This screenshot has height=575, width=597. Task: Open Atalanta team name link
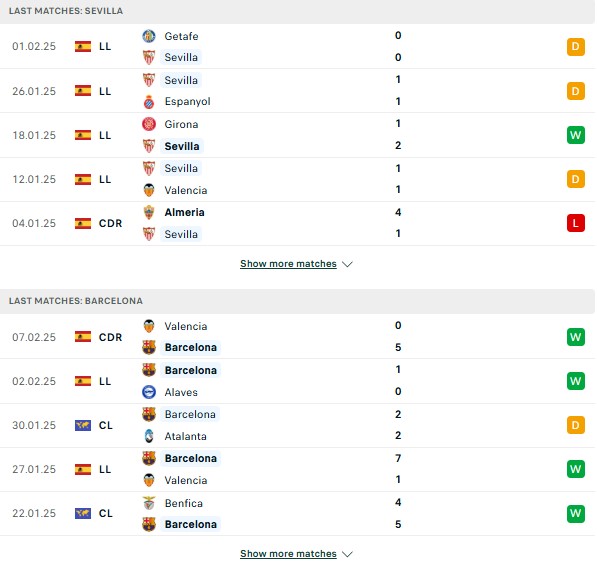185,436
